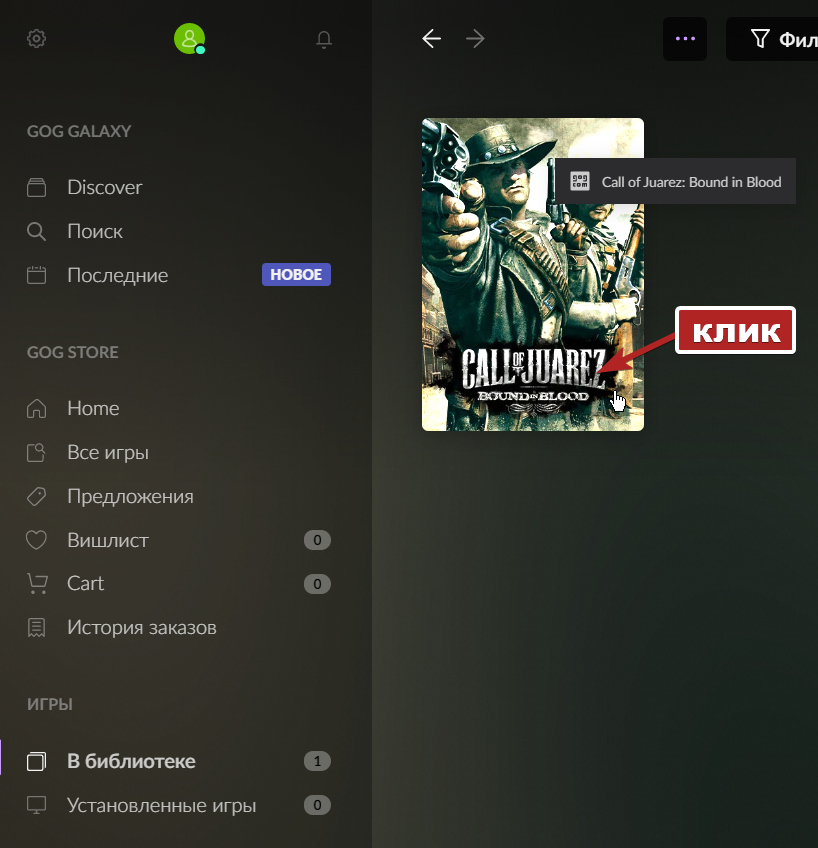Click the Поиск magnifier icon
Viewport: 818px width, 848px height.
pyautogui.click(x=36, y=231)
